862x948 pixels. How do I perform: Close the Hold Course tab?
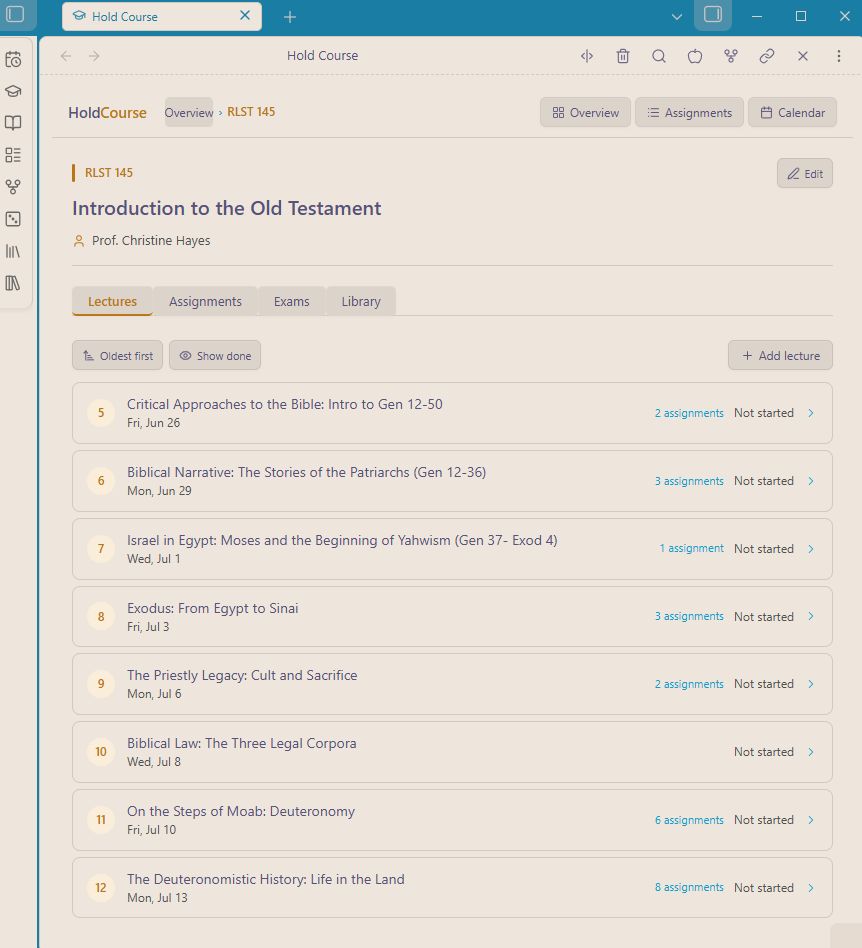(245, 16)
